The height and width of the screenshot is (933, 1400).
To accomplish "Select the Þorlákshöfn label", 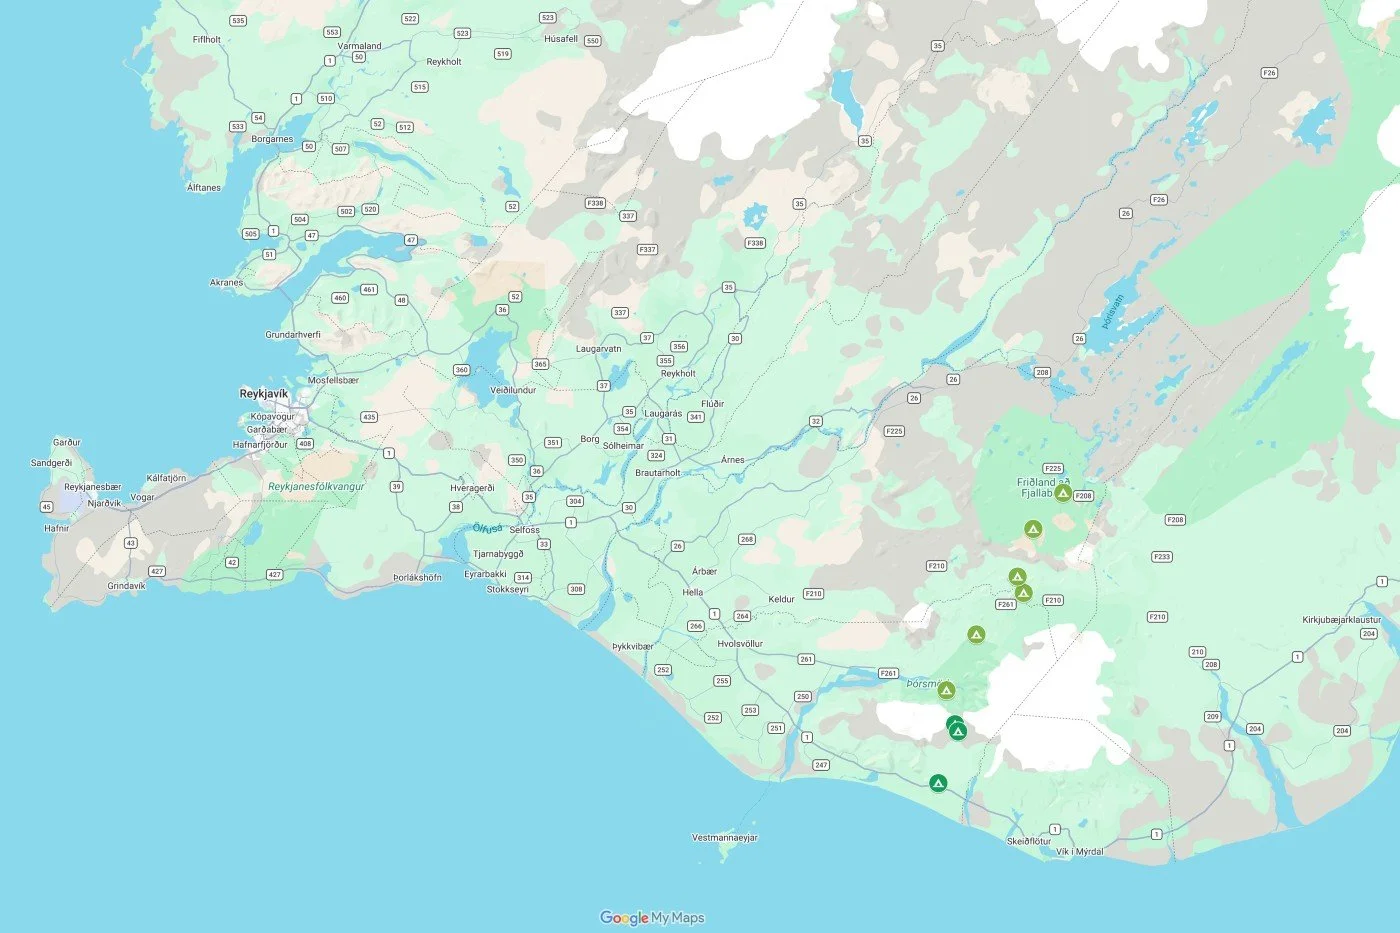I will [417, 577].
